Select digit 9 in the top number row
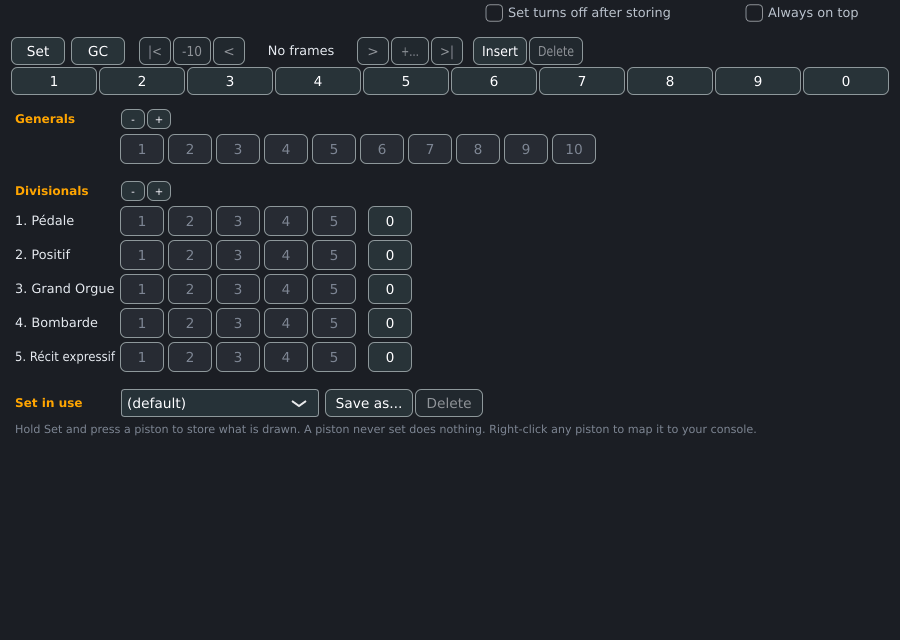The height and width of the screenshot is (640, 900). (x=758, y=81)
